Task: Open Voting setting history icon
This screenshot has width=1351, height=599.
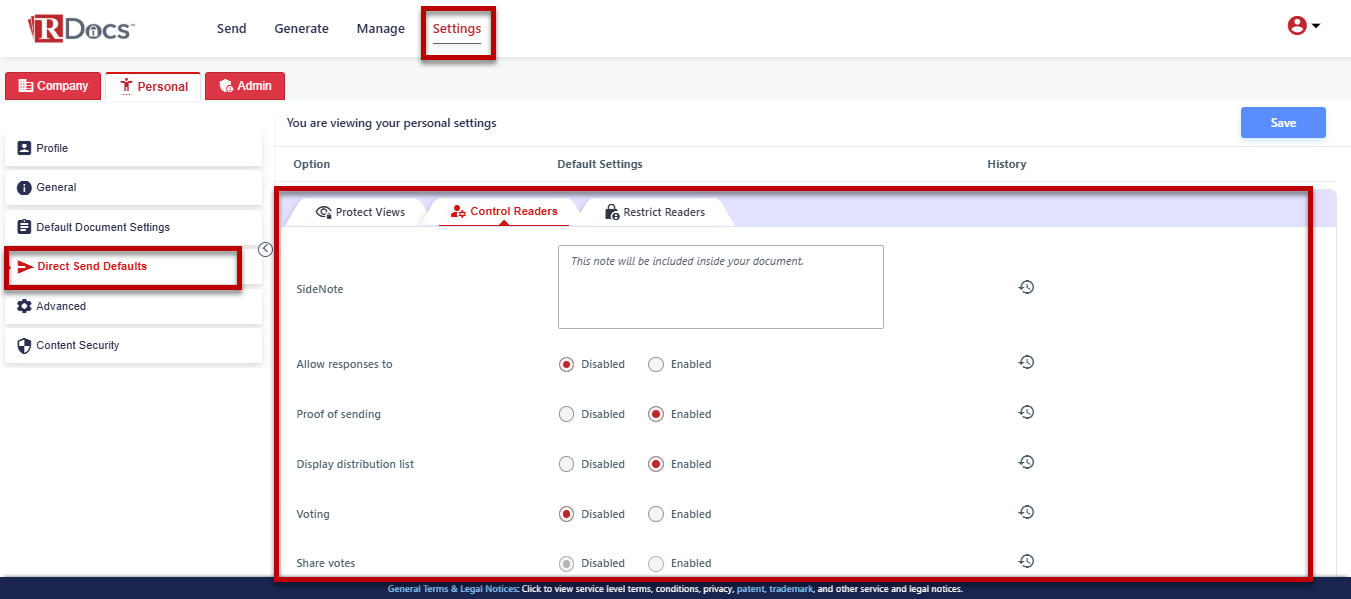Action: click(1026, 512)
